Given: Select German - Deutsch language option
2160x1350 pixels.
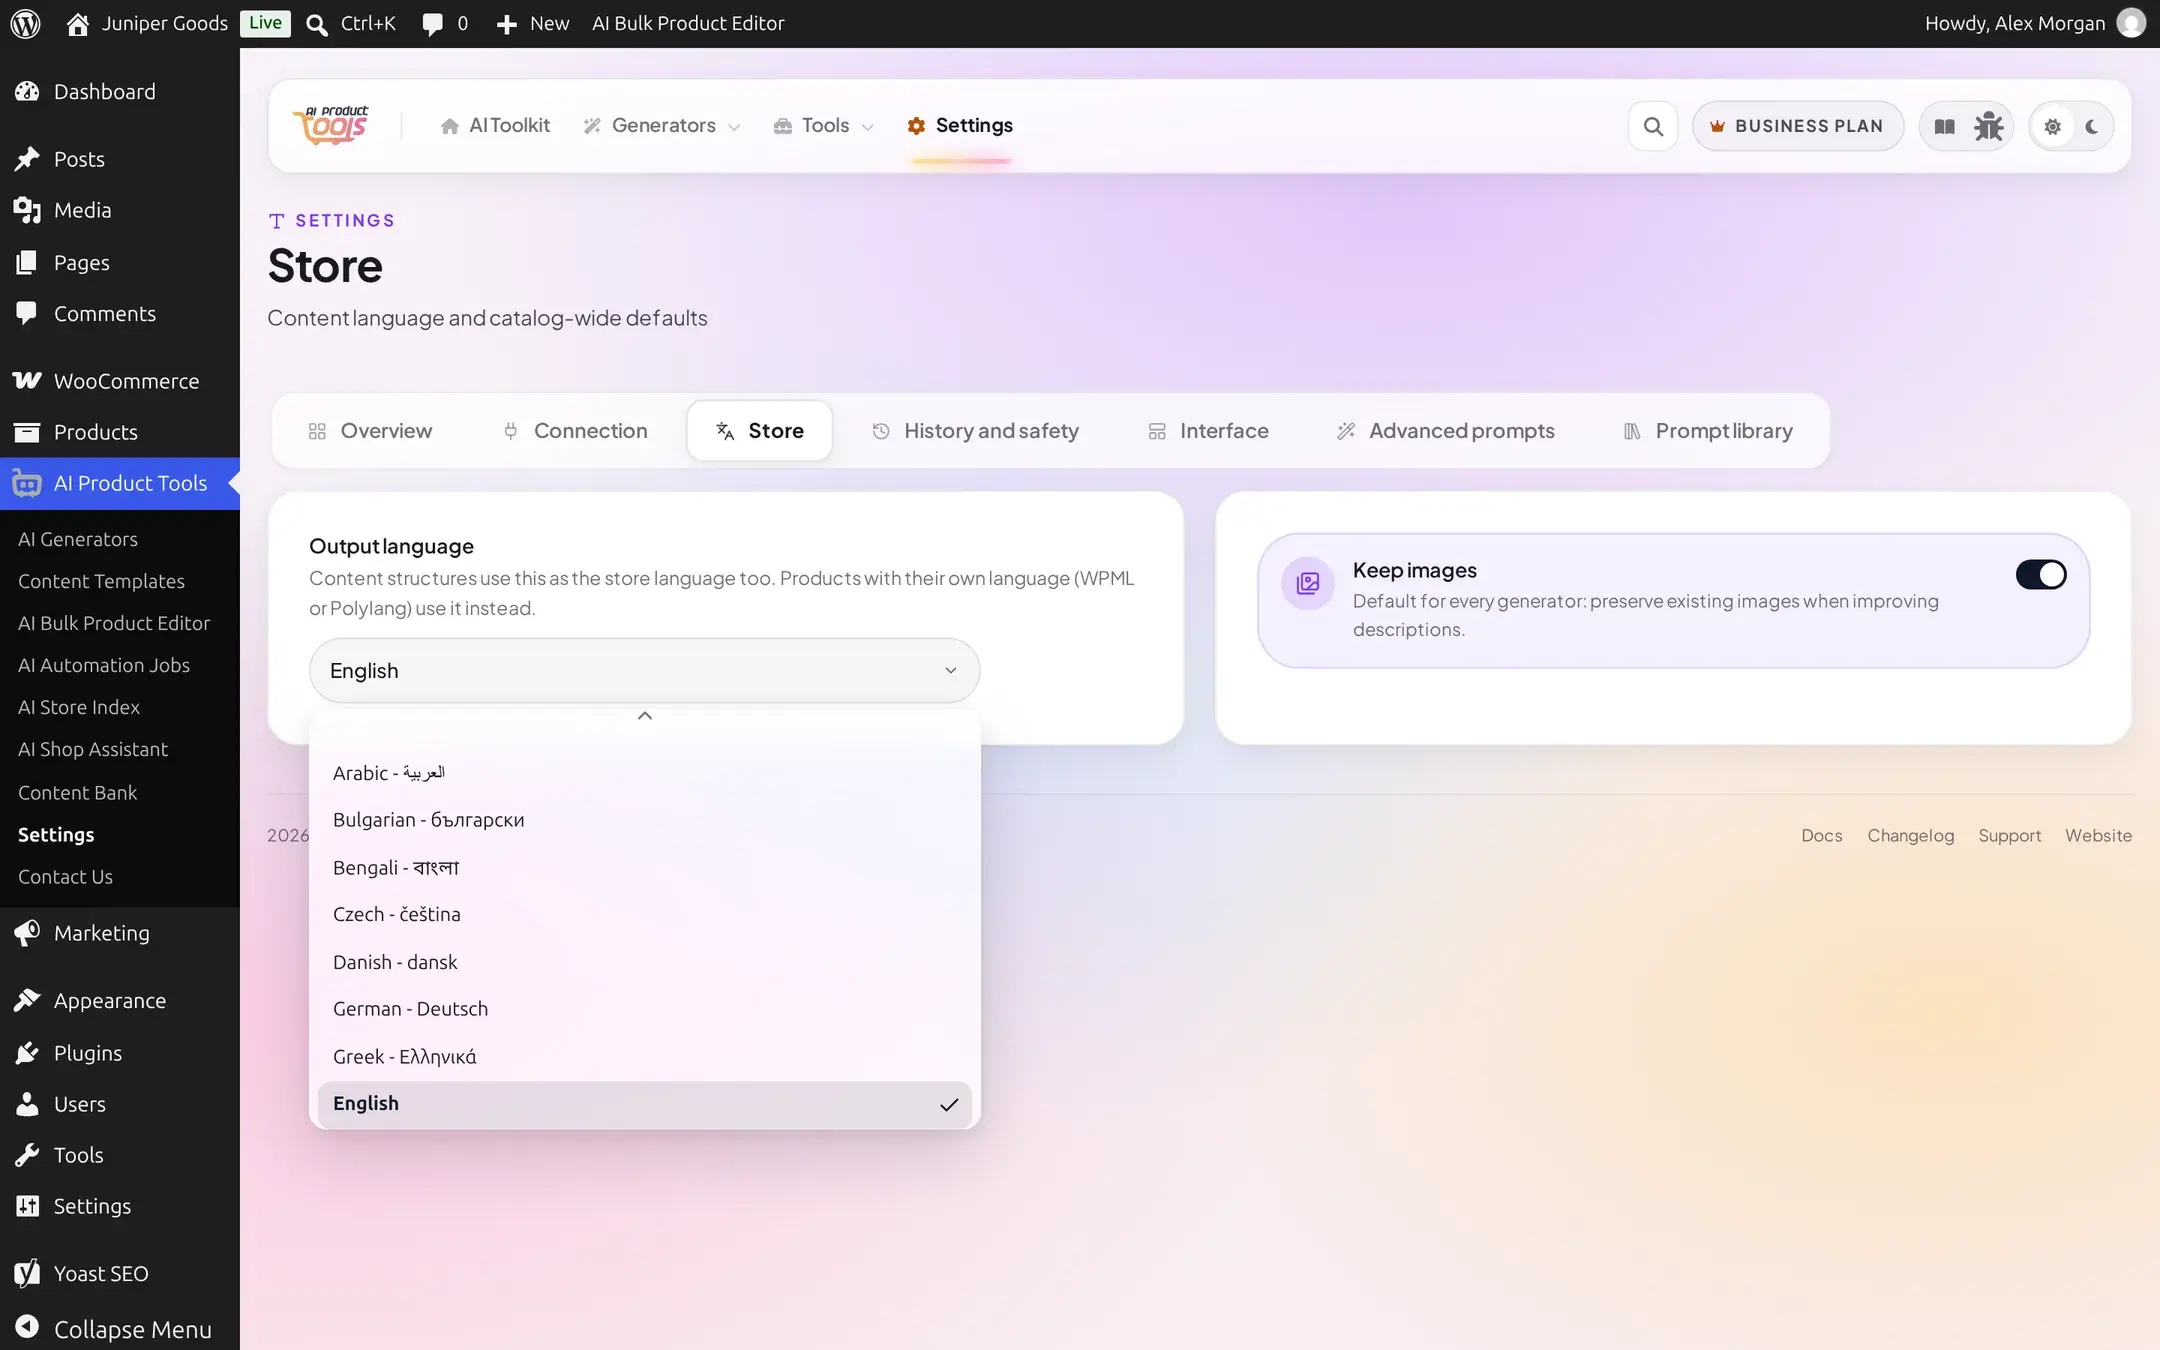Looking at the screenshot, I should coord(644,1009).
